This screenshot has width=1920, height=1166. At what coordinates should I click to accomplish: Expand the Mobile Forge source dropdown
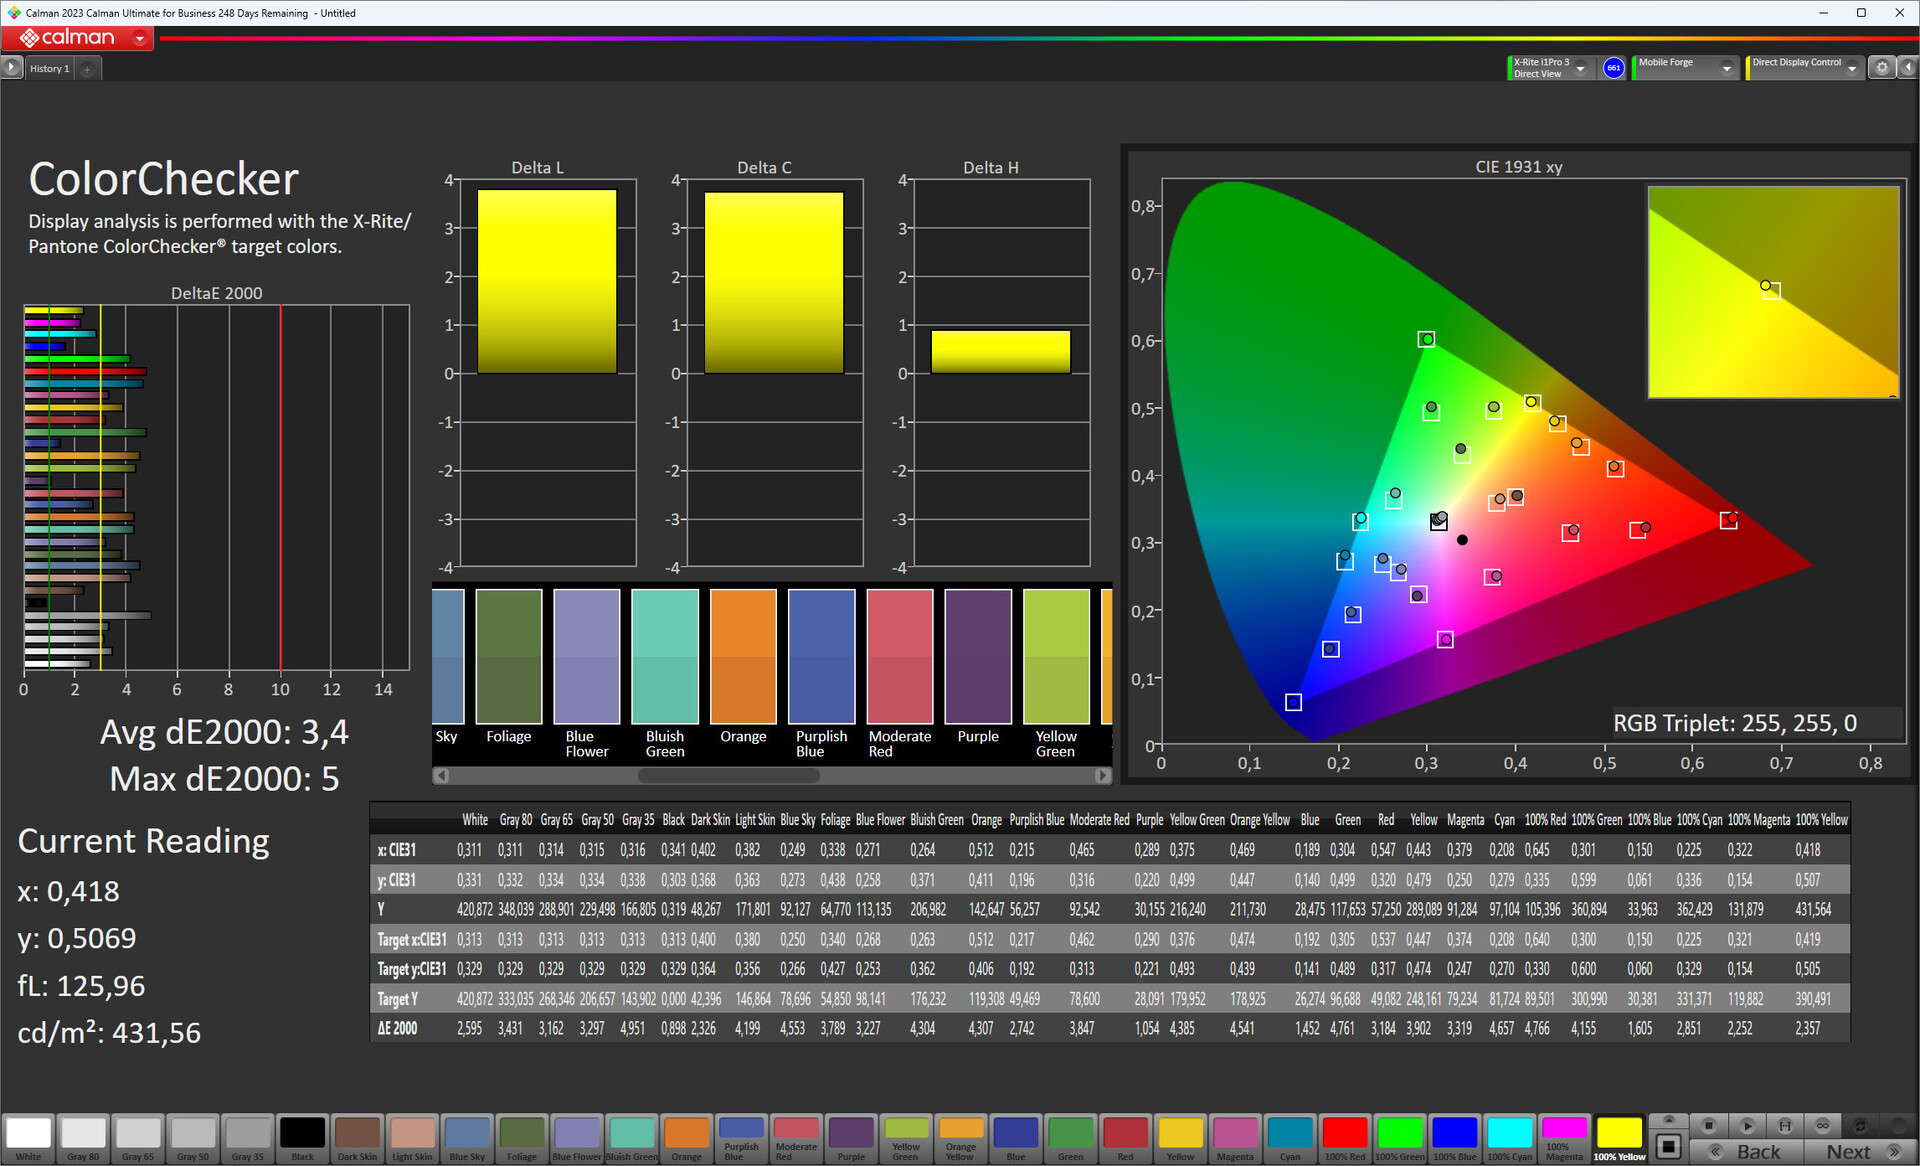coord(1726,68)
